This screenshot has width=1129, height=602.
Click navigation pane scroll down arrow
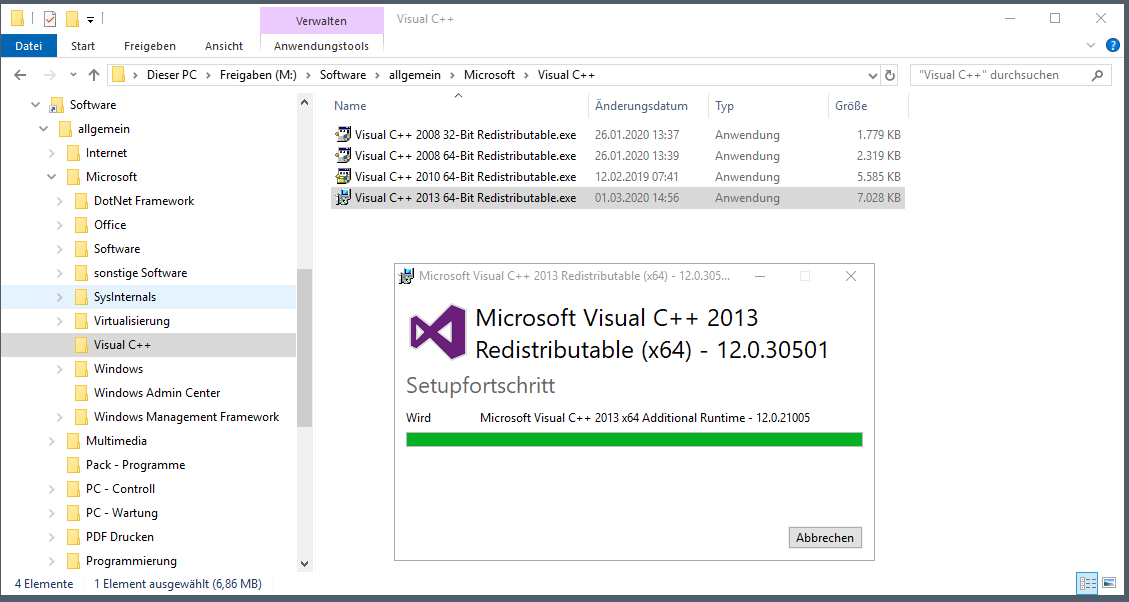[x=304, y=564]
